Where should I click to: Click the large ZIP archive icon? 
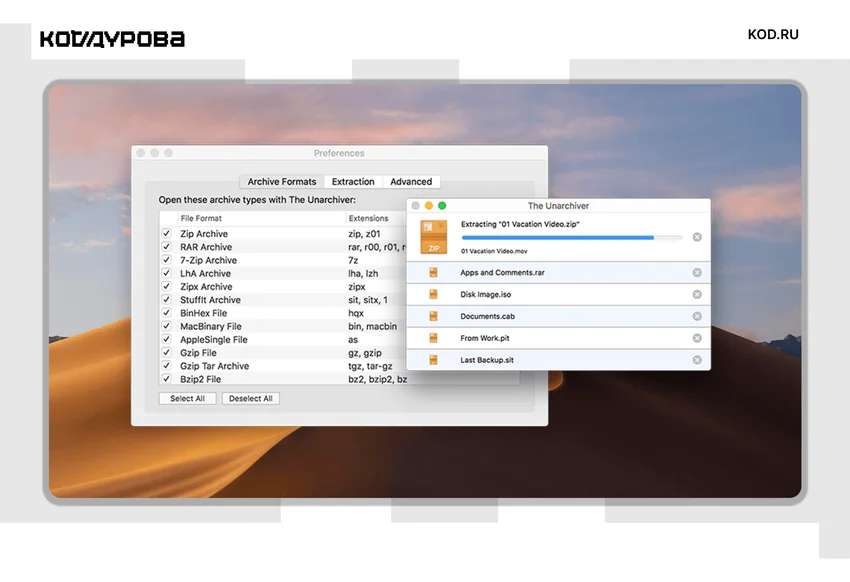pyautogui.click(x=434, y=237)
